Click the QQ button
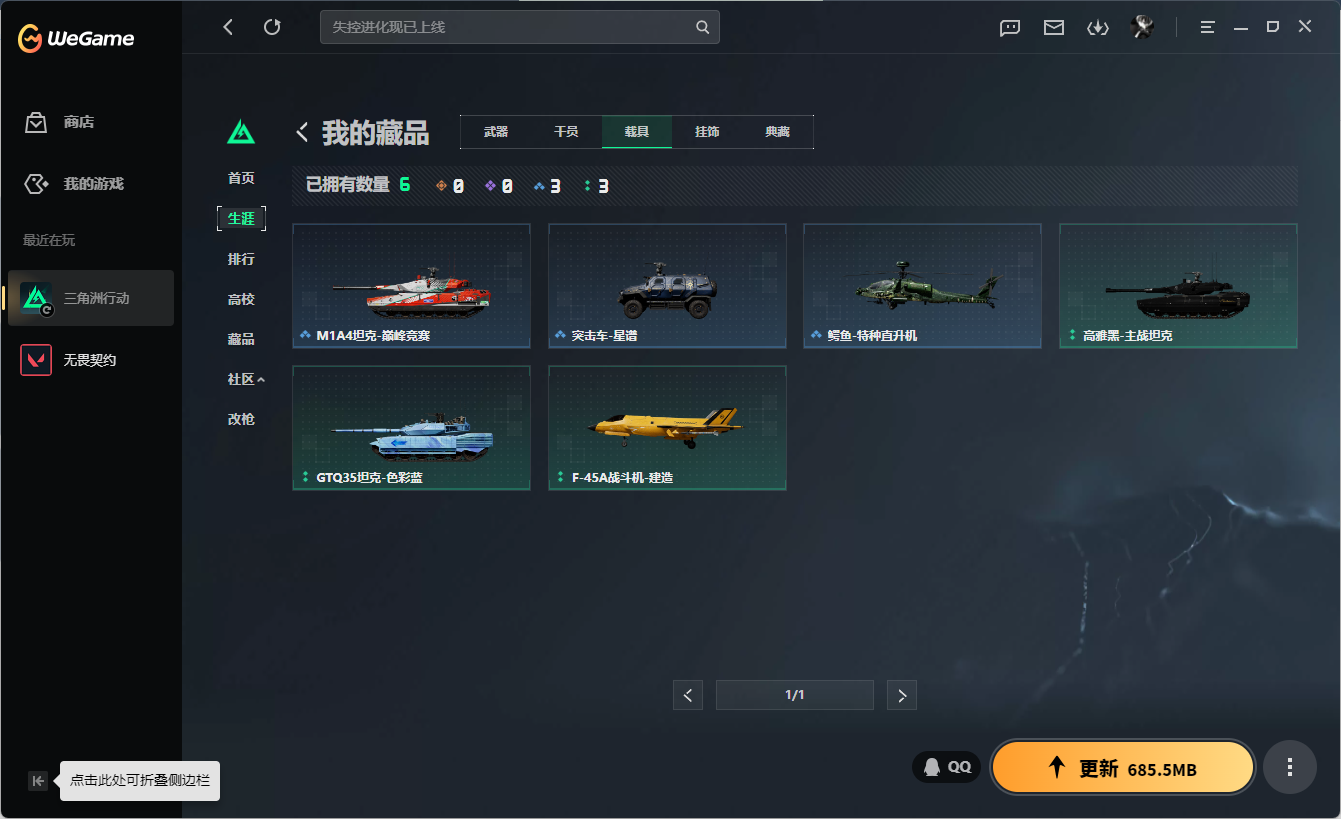 coord(946,767)
